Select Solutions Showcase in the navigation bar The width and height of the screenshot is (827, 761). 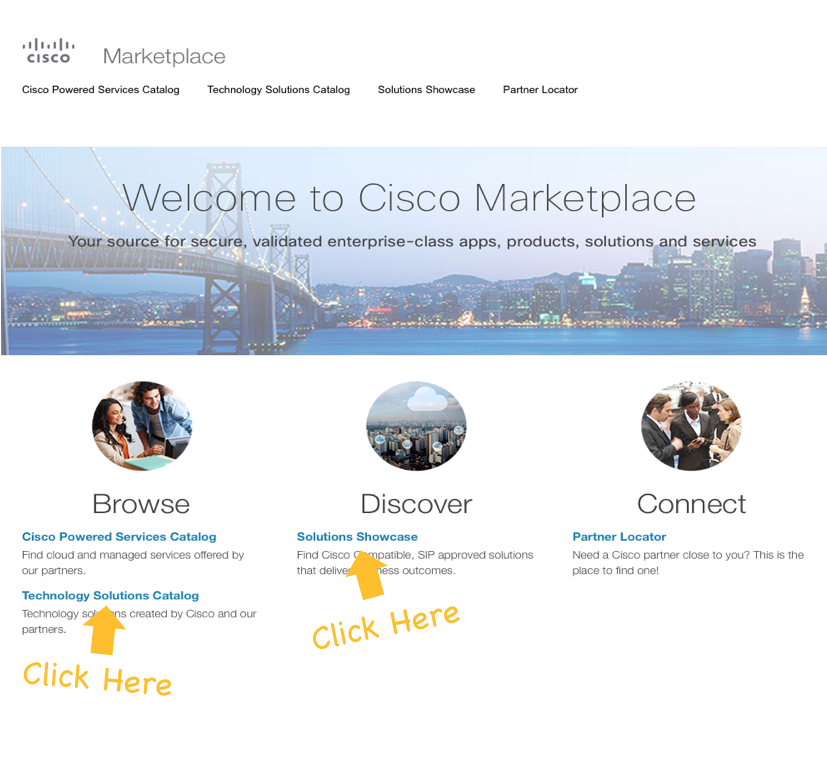click(x=426, y=90)
